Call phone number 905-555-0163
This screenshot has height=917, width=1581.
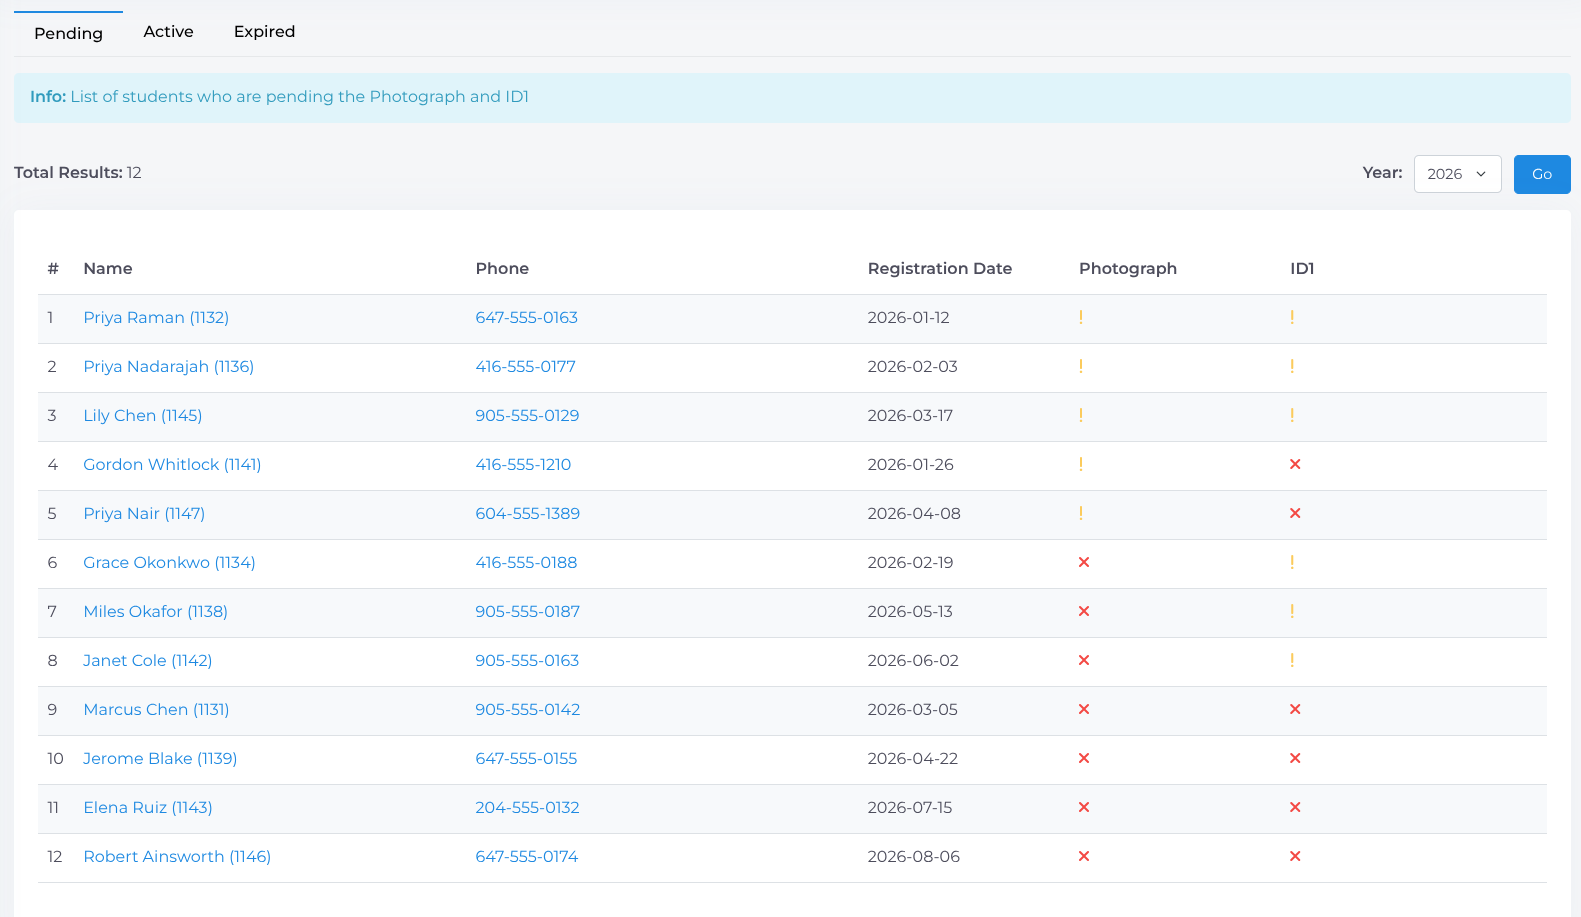[527, 660]
